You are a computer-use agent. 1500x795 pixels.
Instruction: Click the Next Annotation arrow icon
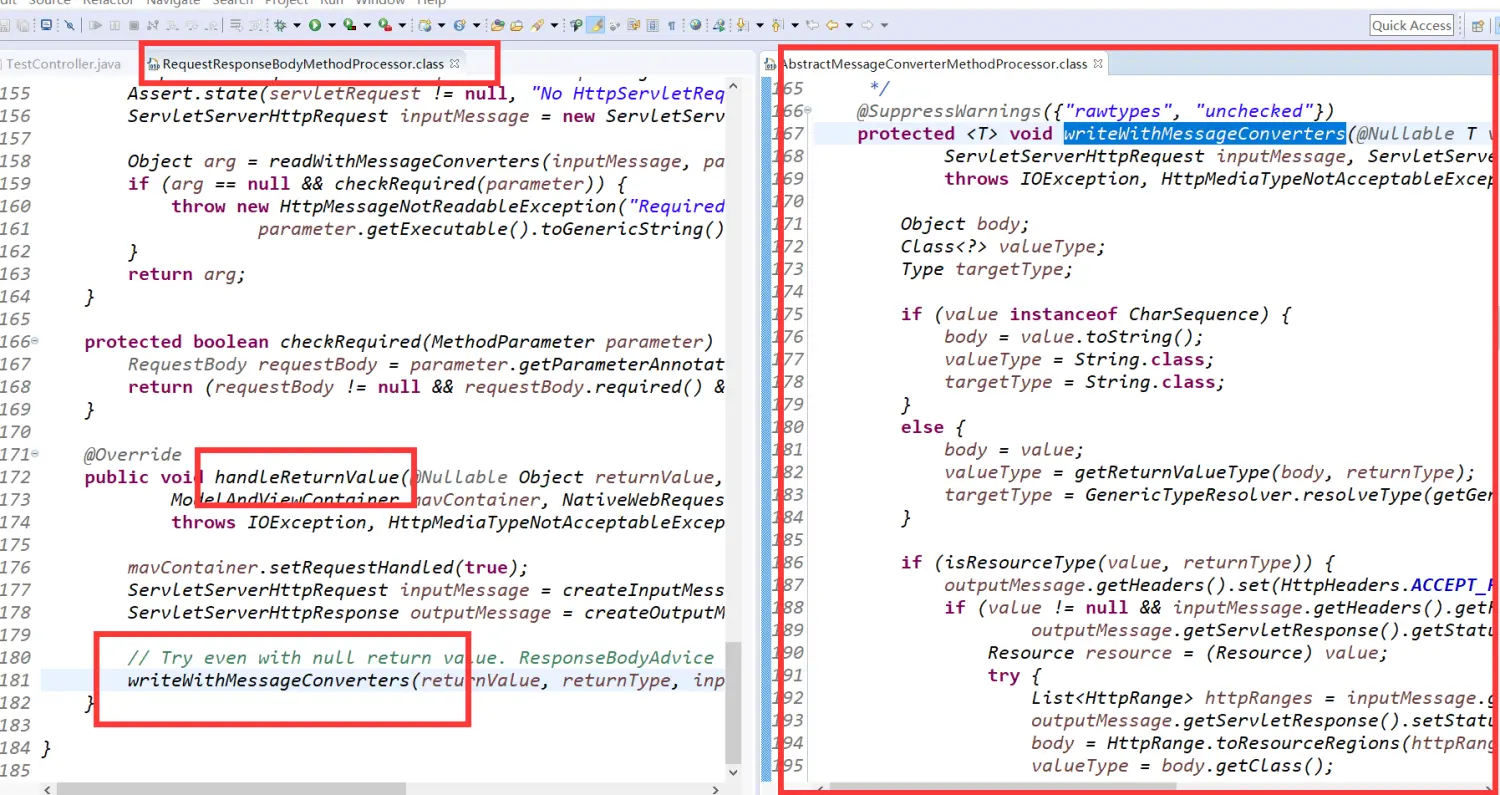click(742, 25)
